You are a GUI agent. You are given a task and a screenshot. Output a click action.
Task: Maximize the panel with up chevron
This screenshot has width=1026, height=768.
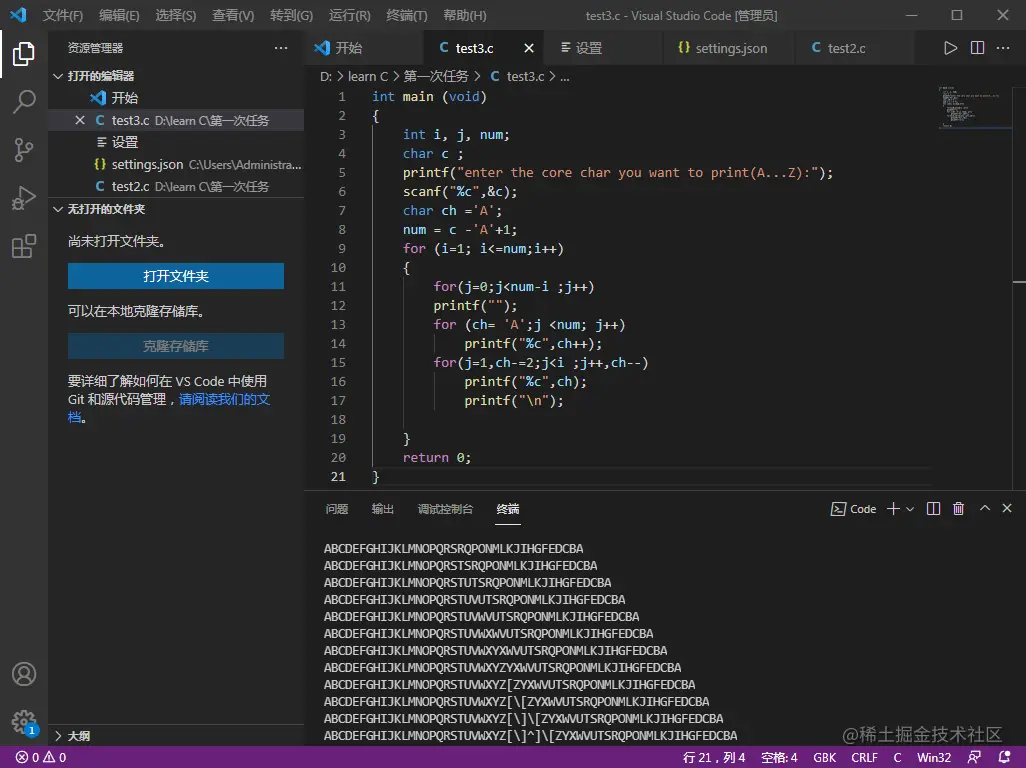click(984, 508)
